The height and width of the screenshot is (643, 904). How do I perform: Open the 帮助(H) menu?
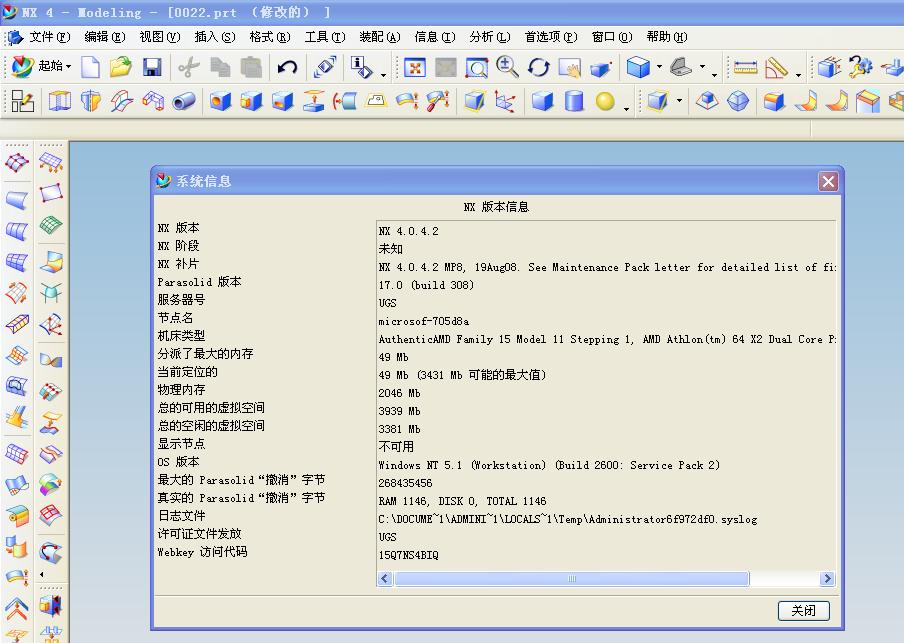666,37
